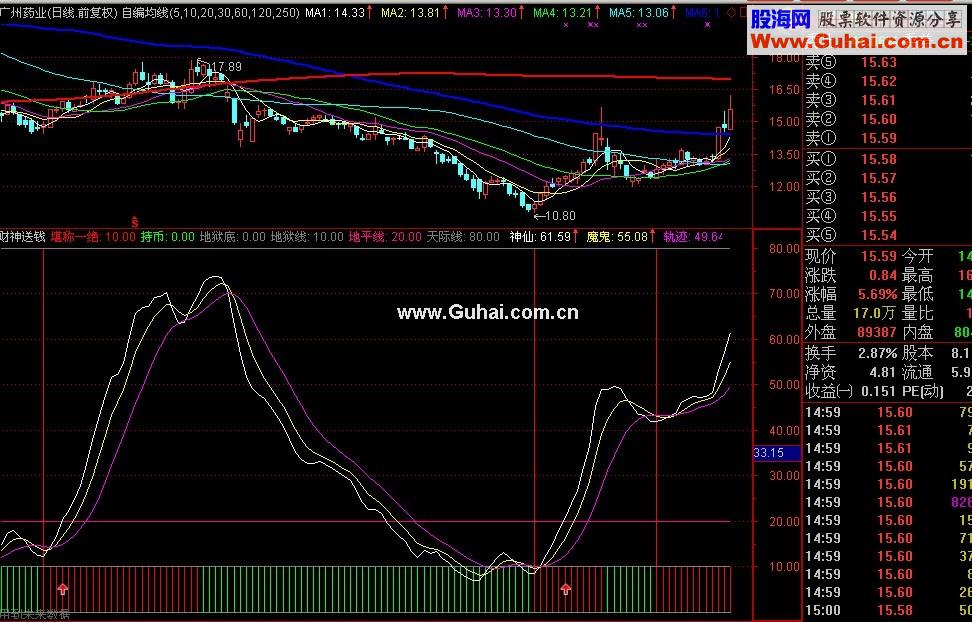Click the MA4: 13.21 value
The image size is (972, 622).
coord(562,12)
